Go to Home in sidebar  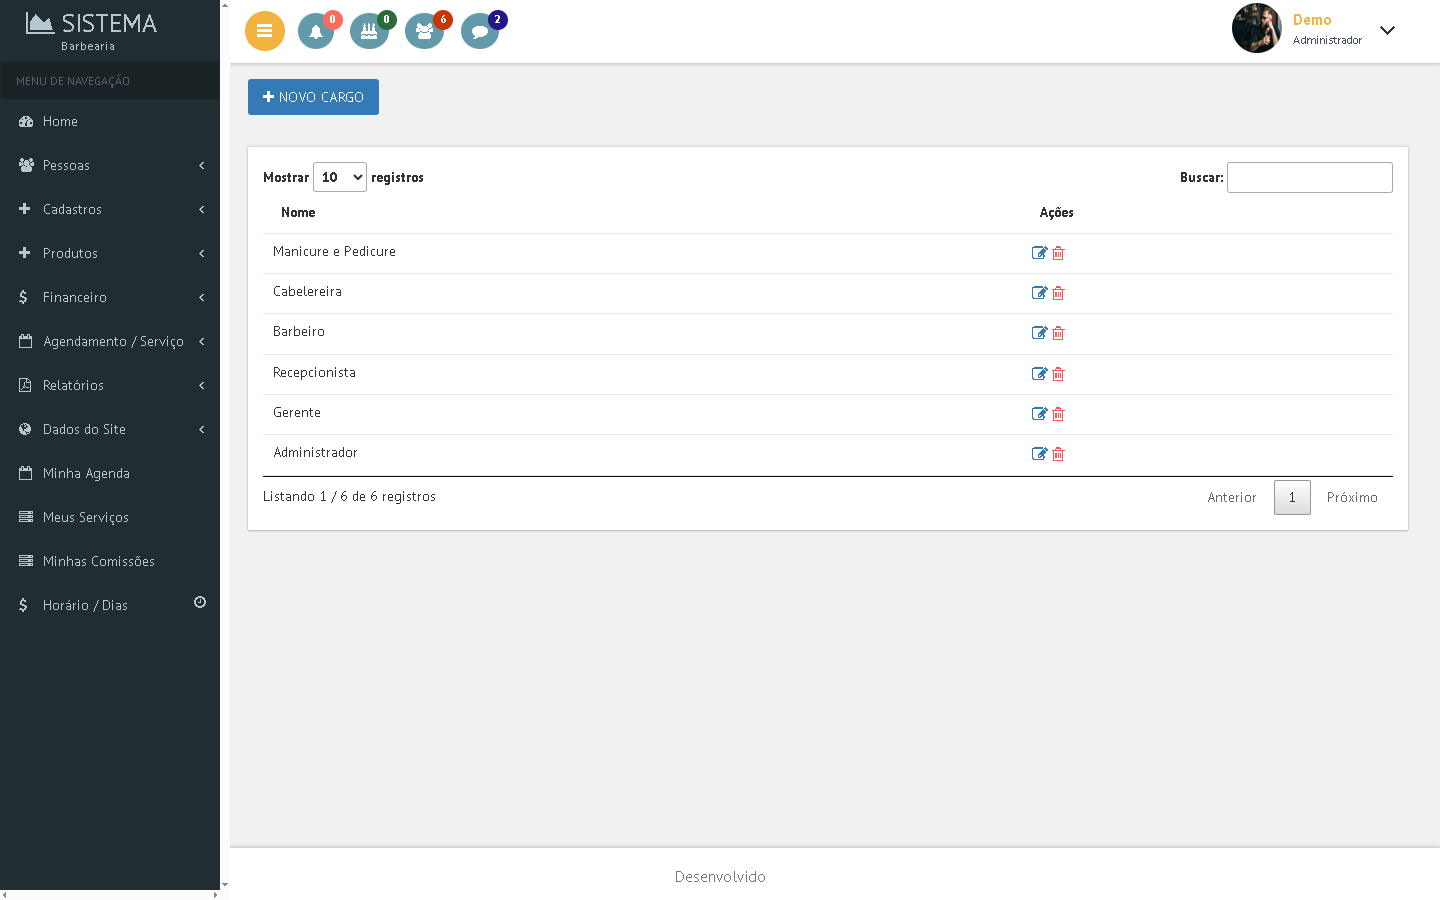tap(60, 121)
